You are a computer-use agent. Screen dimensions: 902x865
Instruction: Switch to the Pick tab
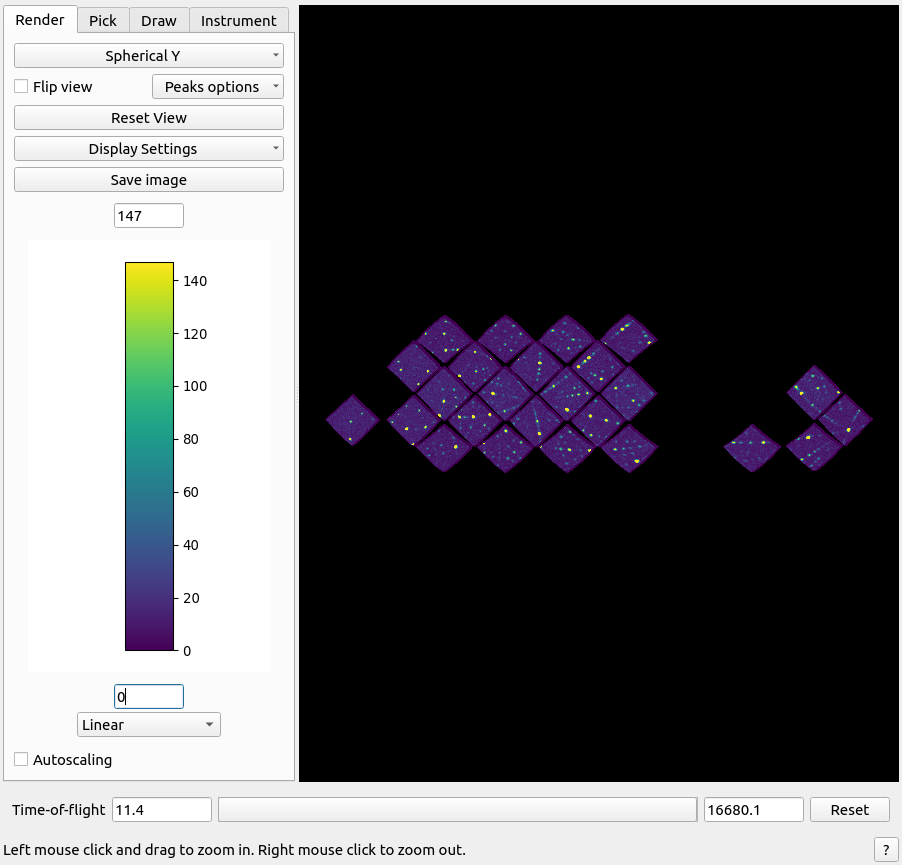coord(103,20)
